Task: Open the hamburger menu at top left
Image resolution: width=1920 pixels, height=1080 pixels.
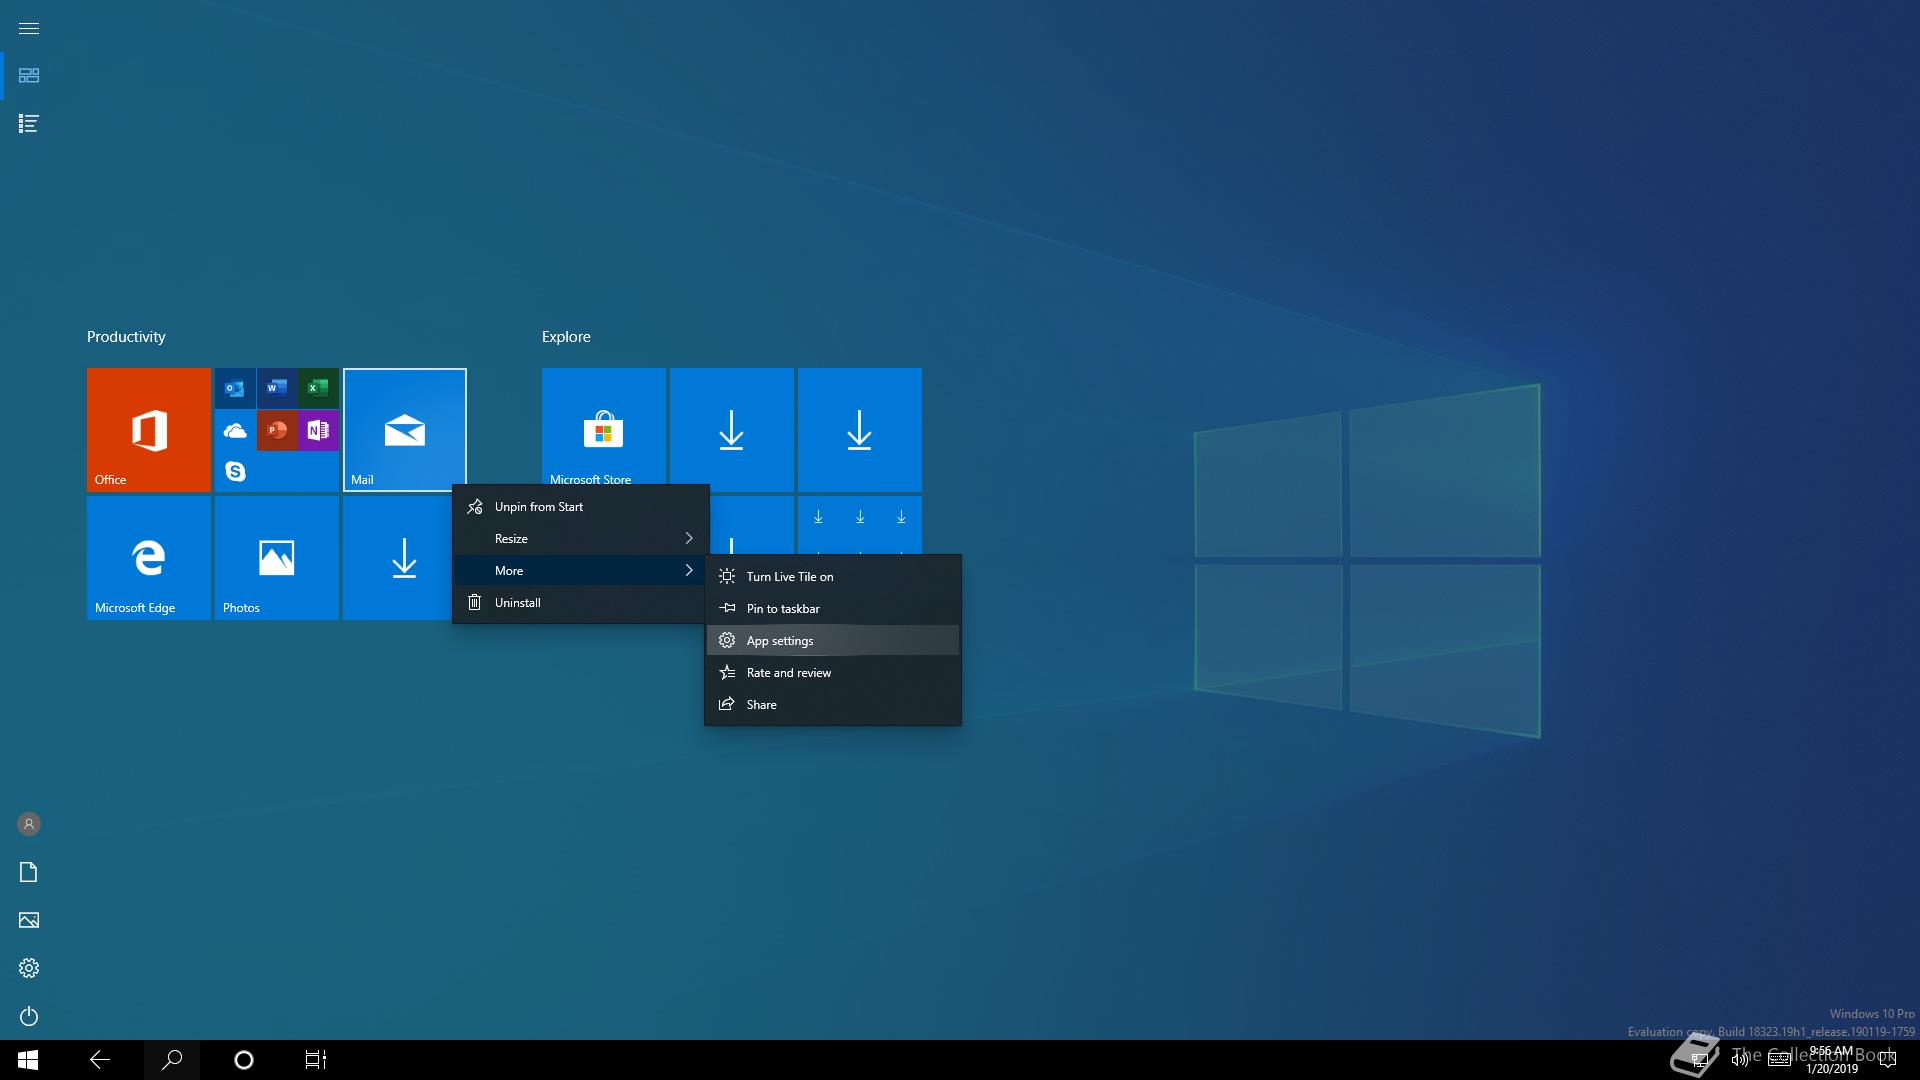Action: pyautogui.click(x=29, y=28)
